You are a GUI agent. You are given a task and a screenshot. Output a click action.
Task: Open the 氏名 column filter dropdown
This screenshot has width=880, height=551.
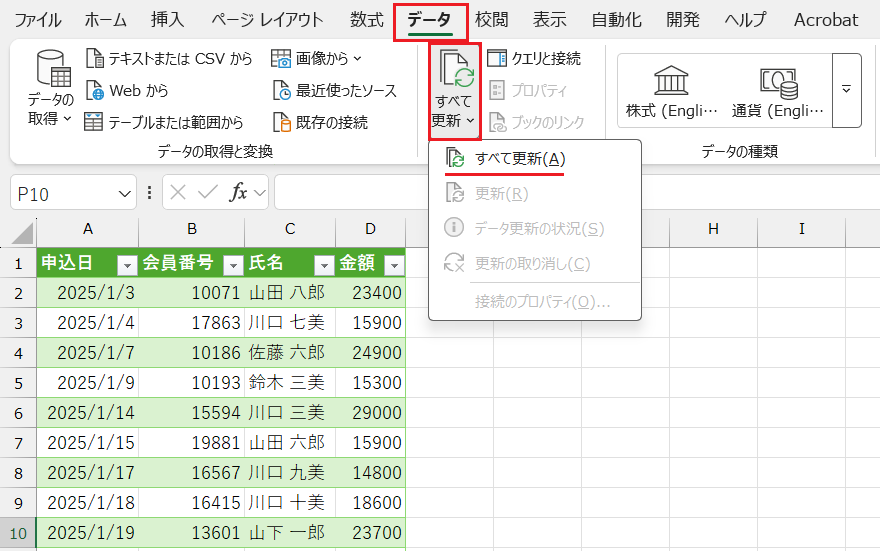pos(324,265)
